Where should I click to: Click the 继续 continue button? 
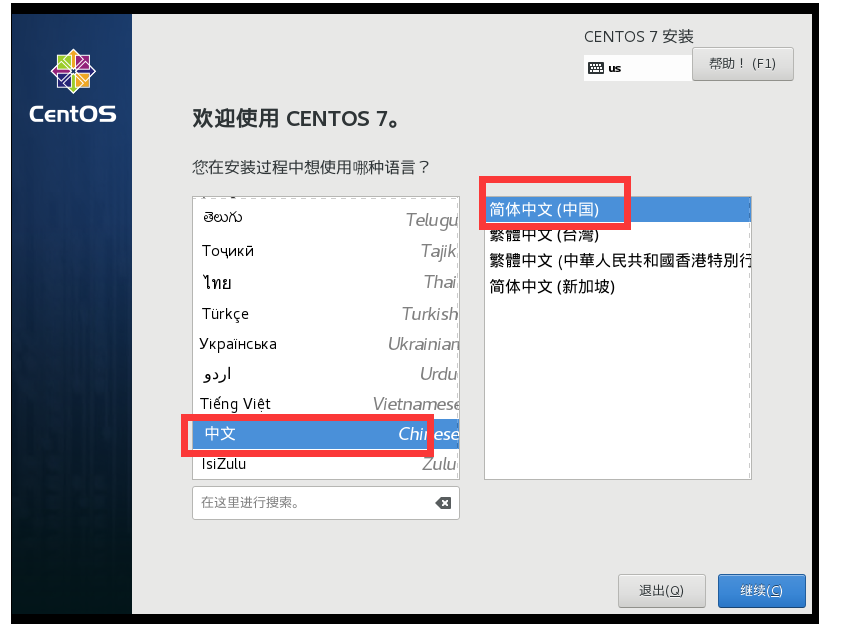pyautogui.click(x=761, y=591)
